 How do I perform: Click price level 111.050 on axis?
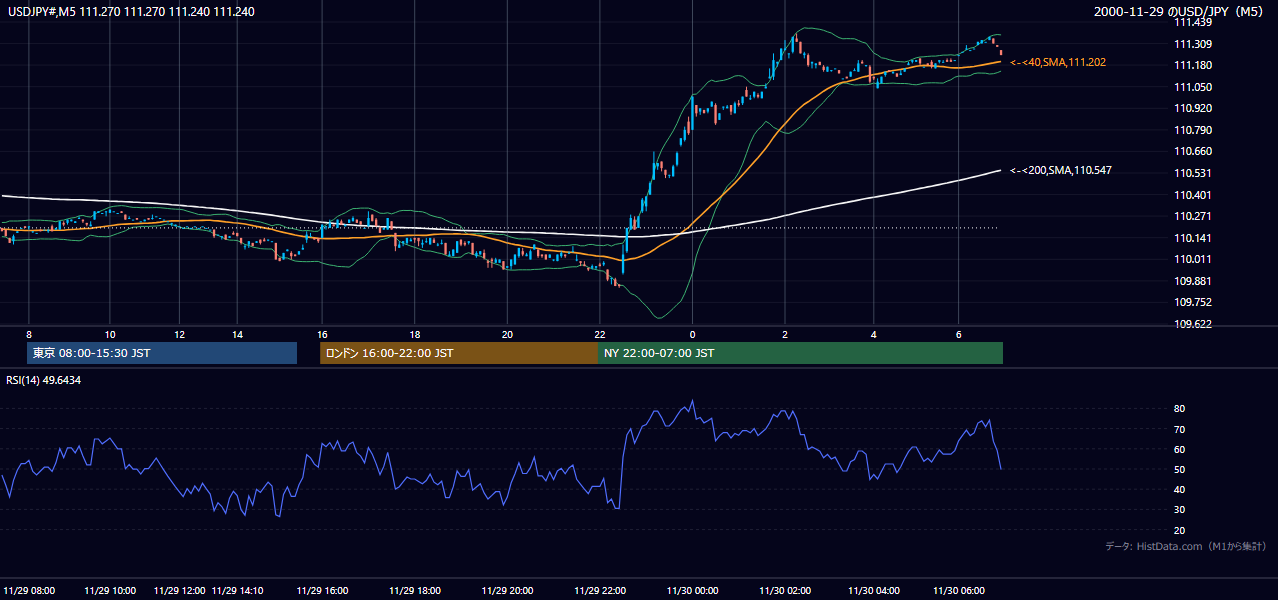[1193, 87]
